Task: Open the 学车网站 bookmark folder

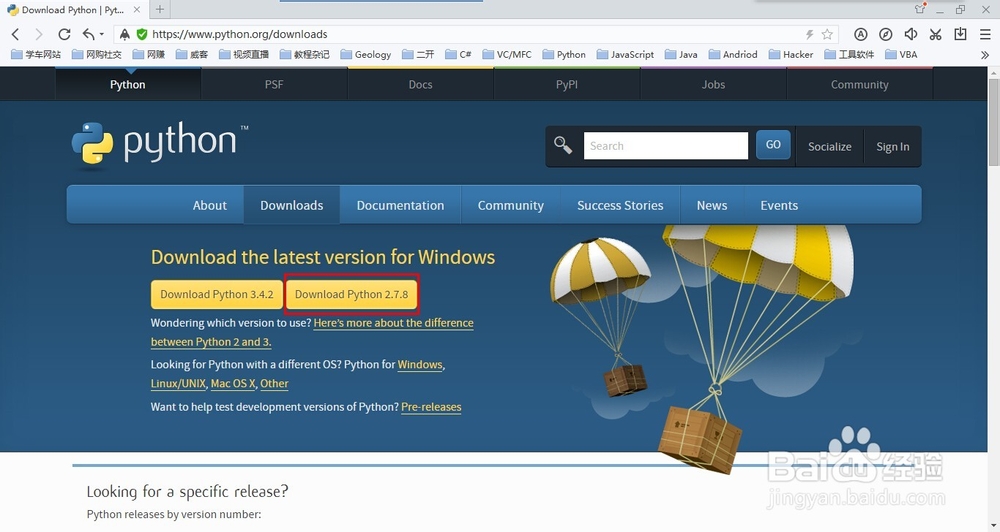Action: click(x=36, y=55)
